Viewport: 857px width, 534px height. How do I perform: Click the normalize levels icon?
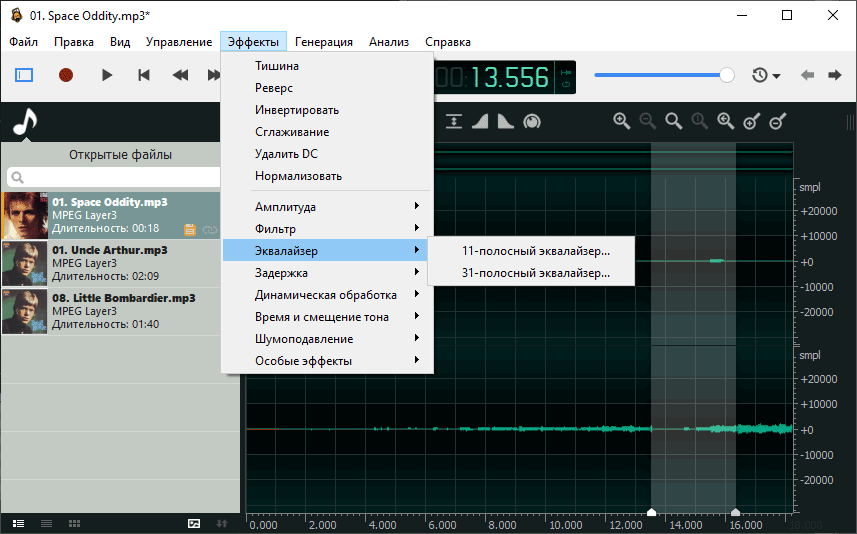[x=454, y=121]
